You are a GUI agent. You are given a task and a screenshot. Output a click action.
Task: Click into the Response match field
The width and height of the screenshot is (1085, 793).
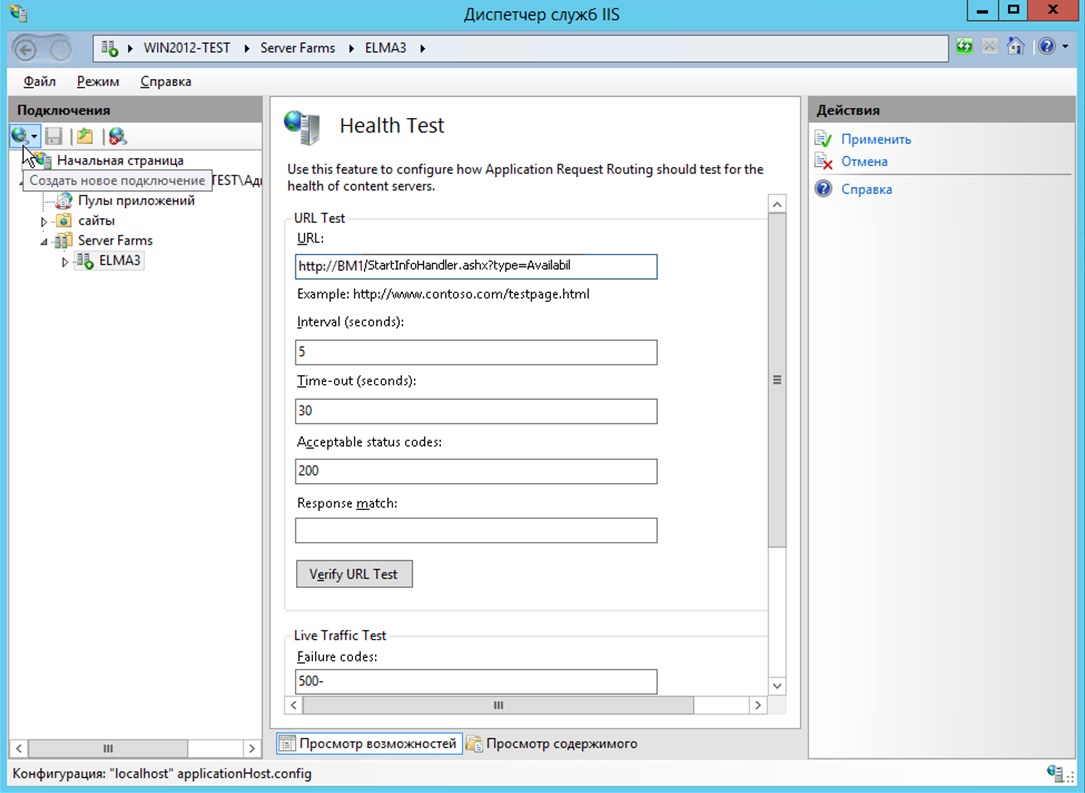tap(476, 530)
